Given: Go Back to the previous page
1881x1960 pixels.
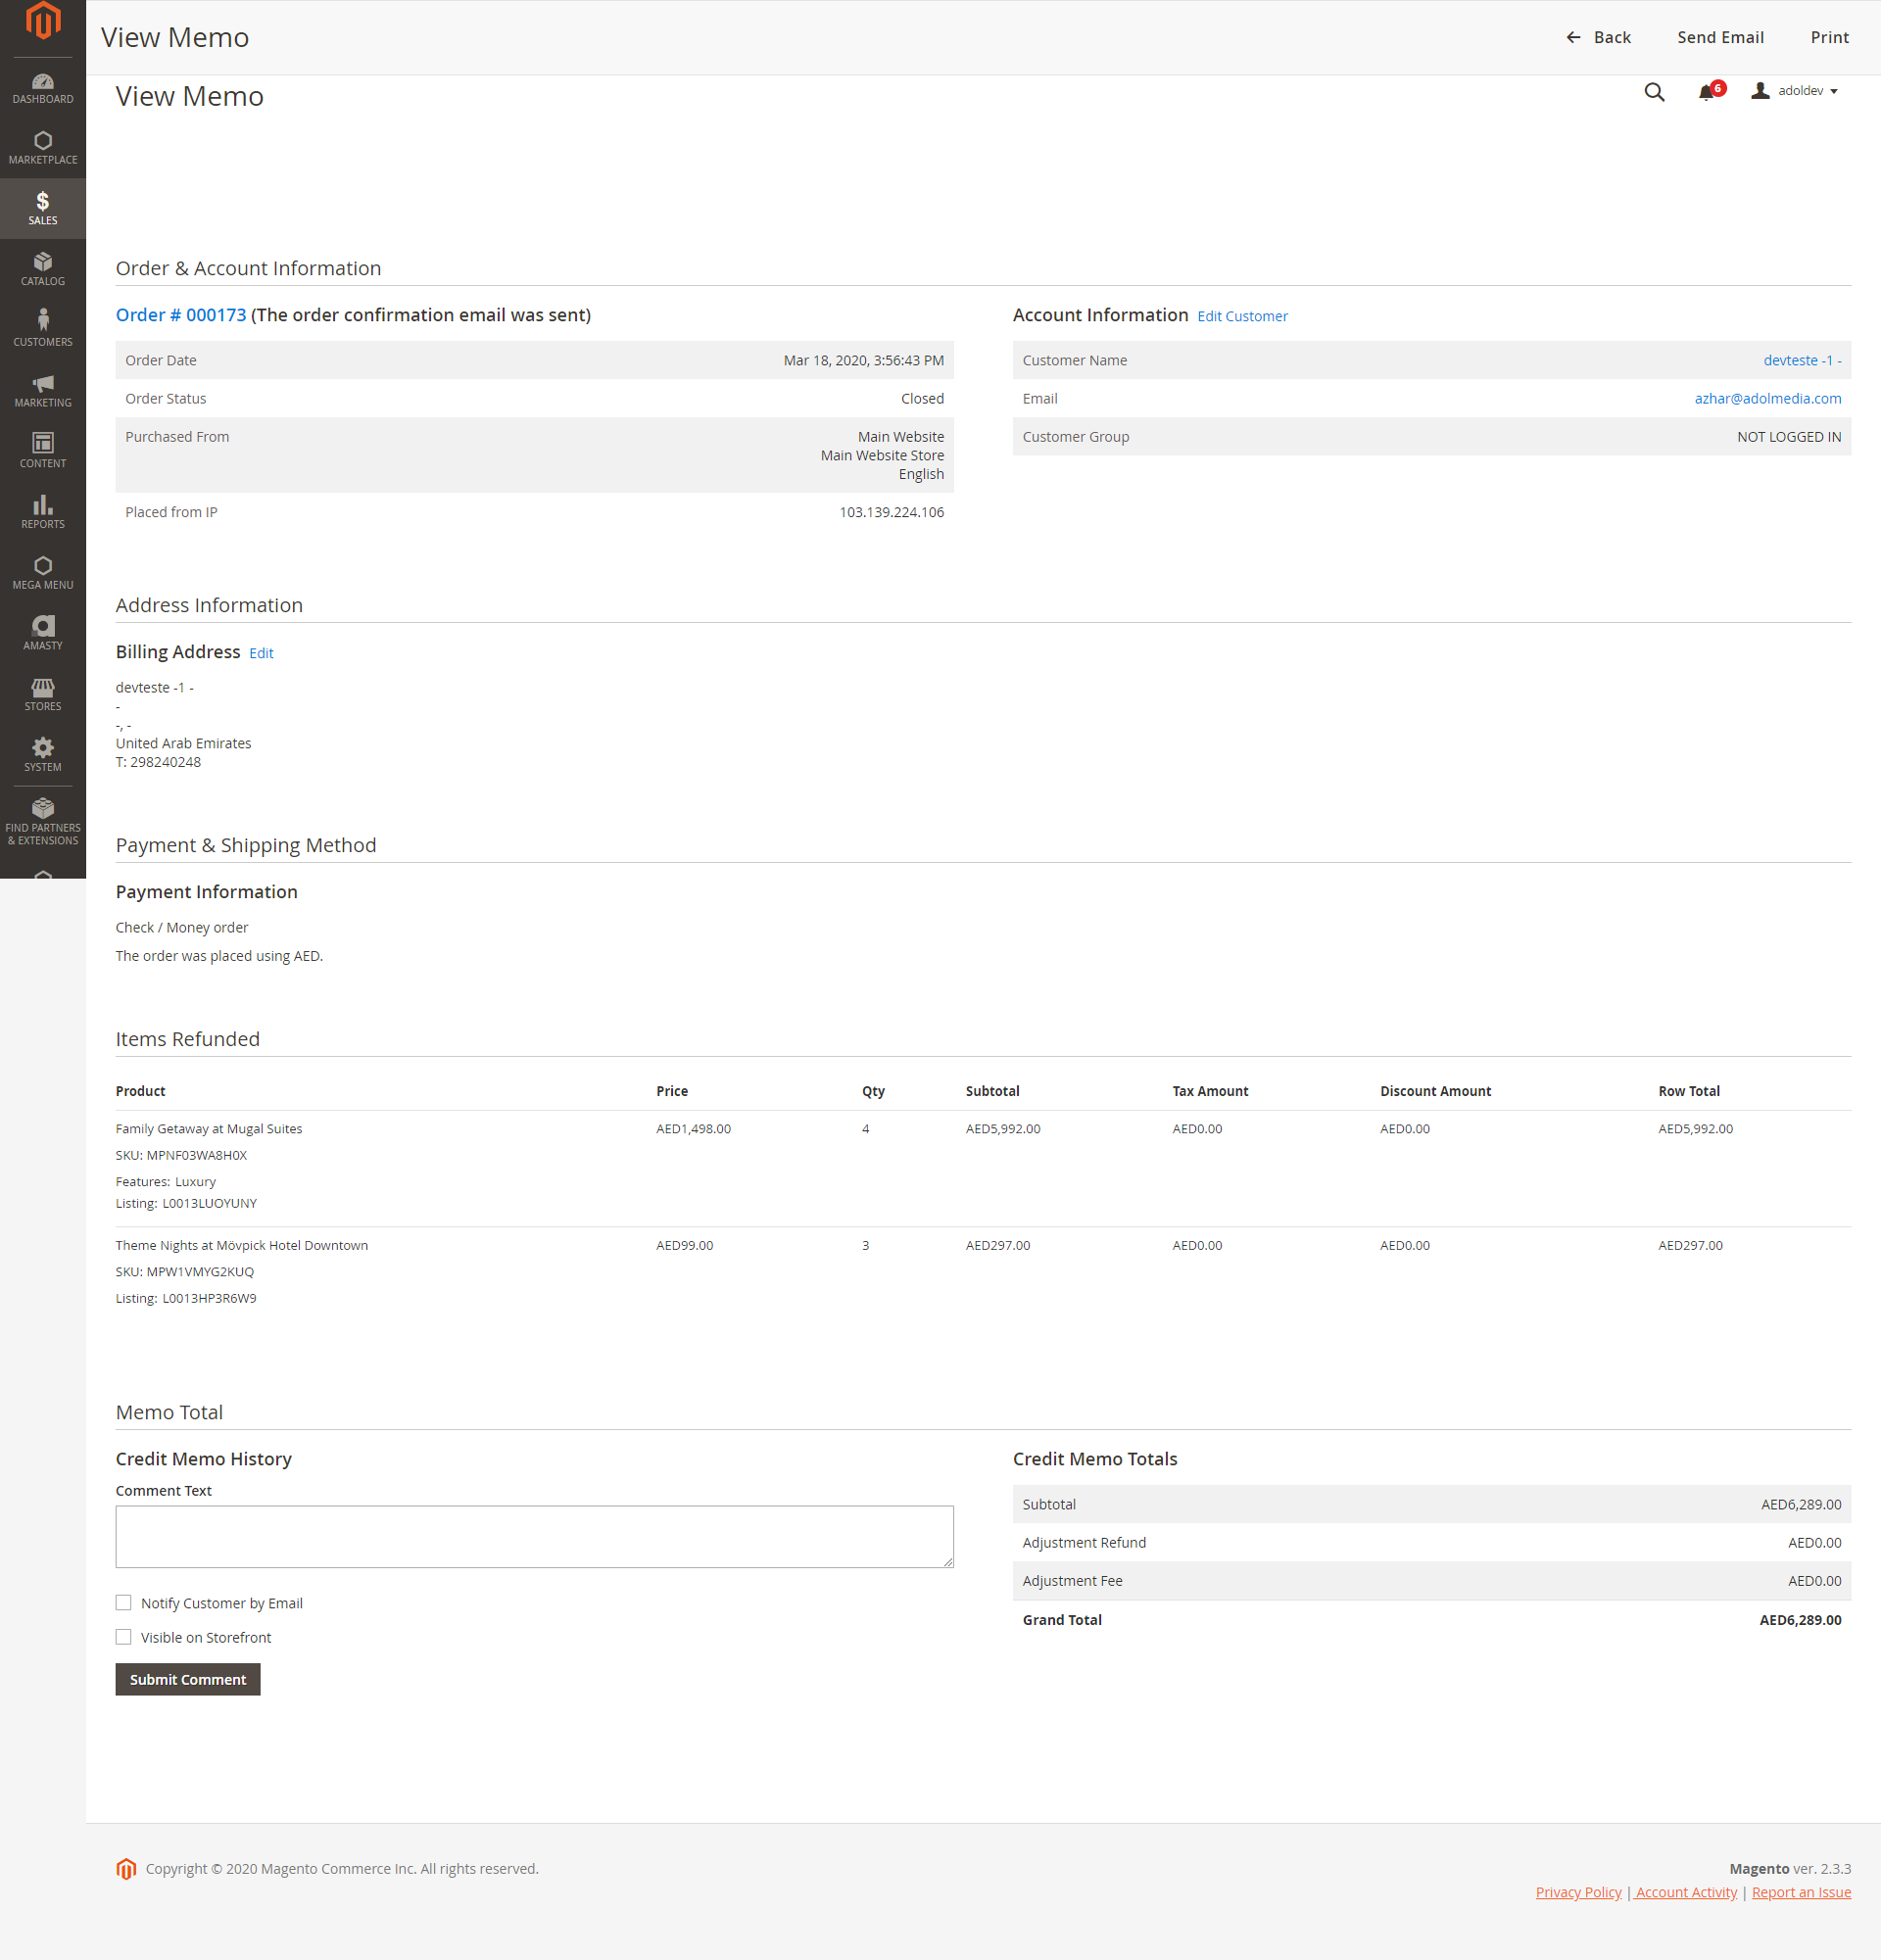Looking at the screenshot, I should pos(1598,37).
